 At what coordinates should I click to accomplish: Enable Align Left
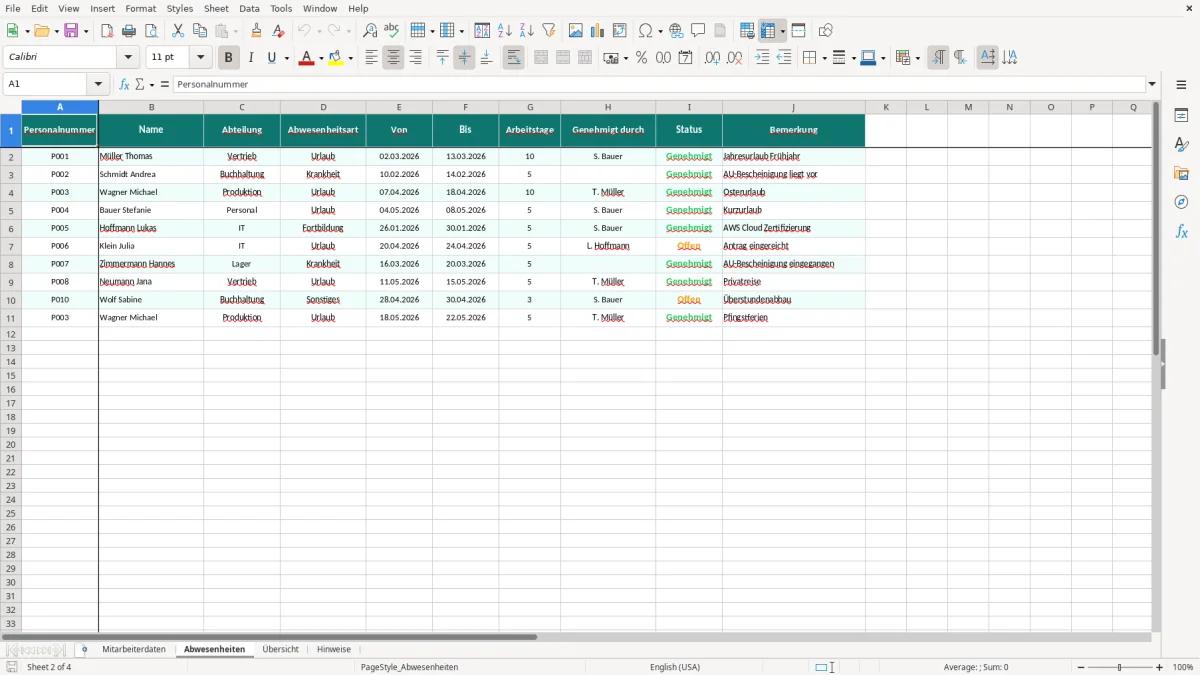(x=371, y=58)
